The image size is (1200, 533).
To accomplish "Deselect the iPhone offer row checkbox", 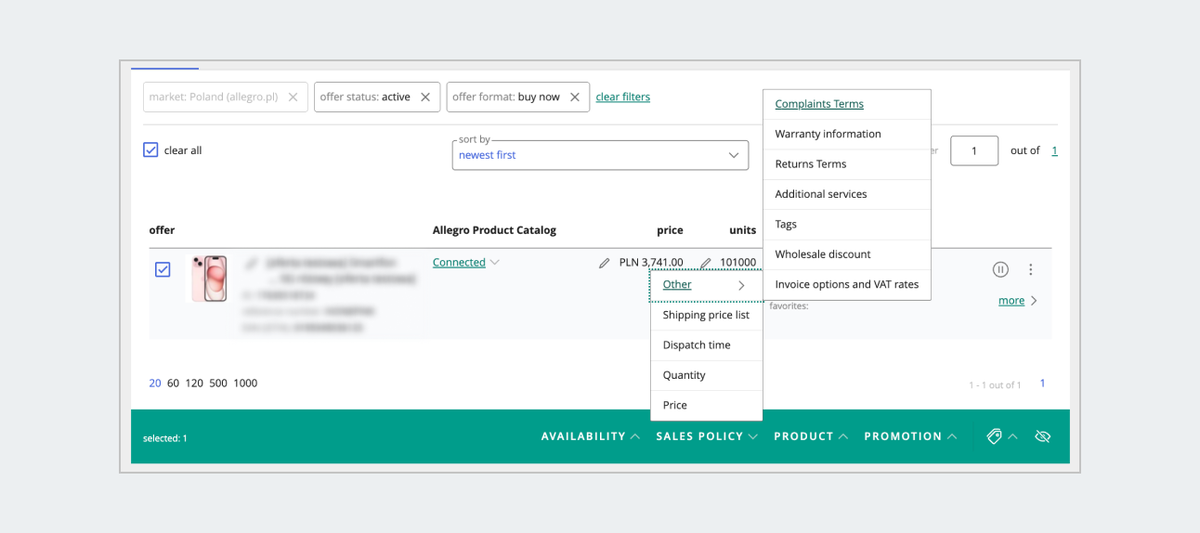I will point(163,269).
